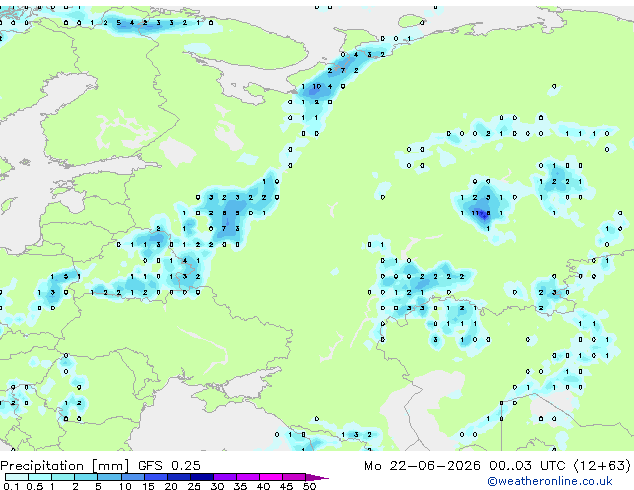Click the '25' legend label
This screenshot has height=490, width=634.
click(x=194, y=486)
